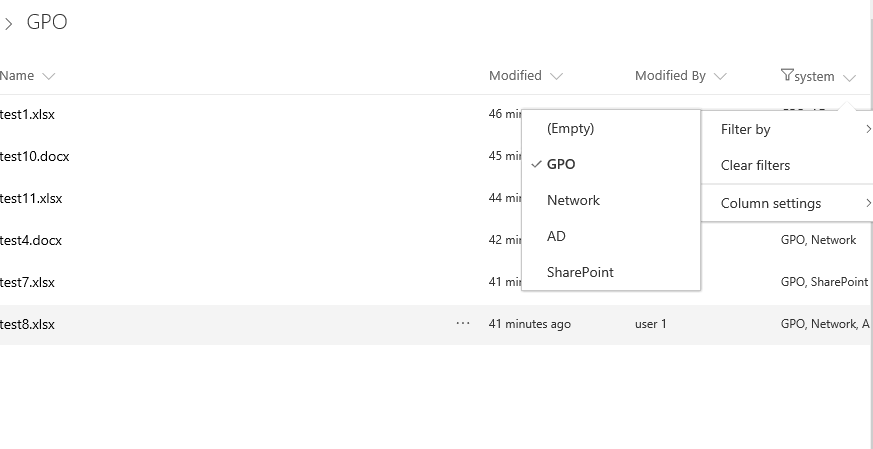Tick the AD filter value
The image size is (873, 449).
coord(556,236)
